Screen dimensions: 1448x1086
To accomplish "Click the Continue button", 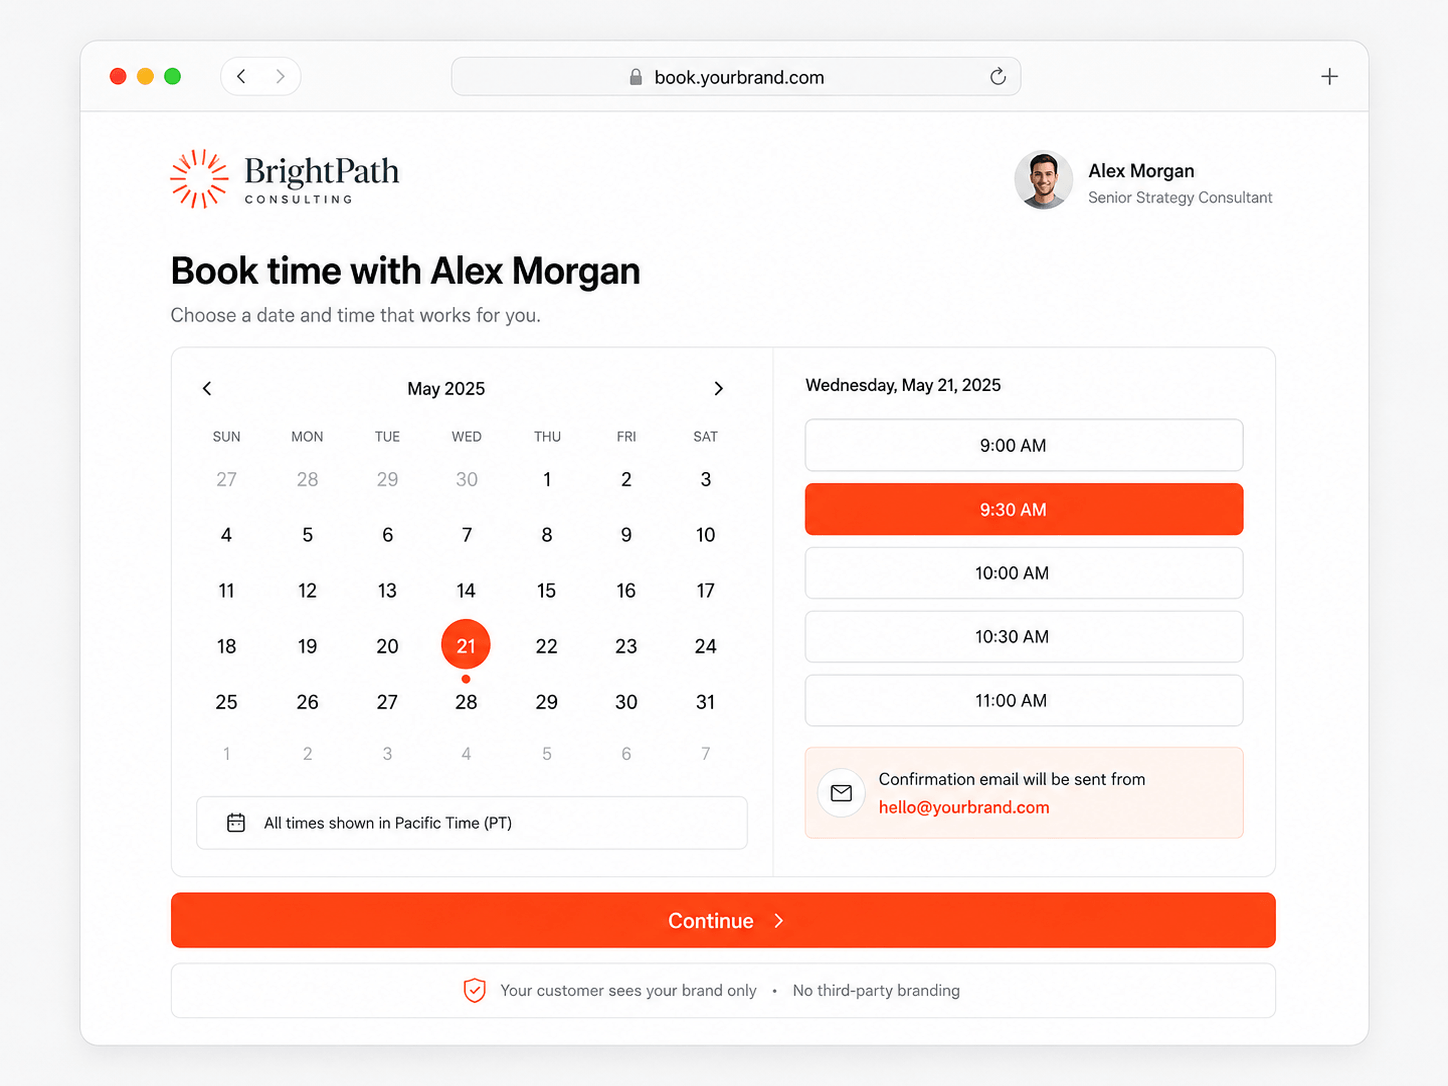I will pos(723,920).
